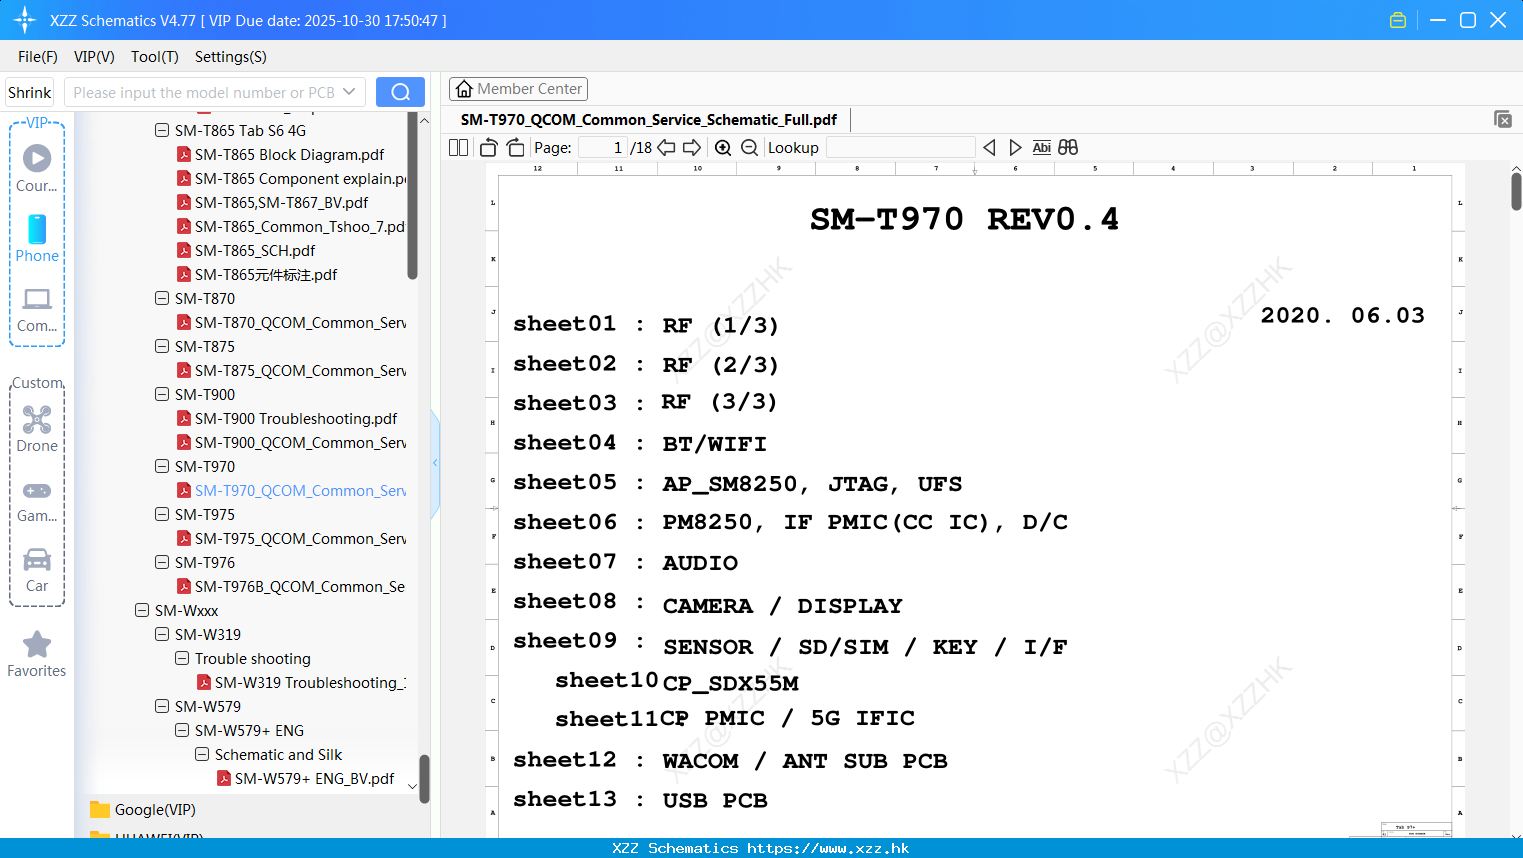The image size is (1523, 858).
Task: Collapse the SM-T865 Tab S6 4G node
Action: tap(162, 130)
